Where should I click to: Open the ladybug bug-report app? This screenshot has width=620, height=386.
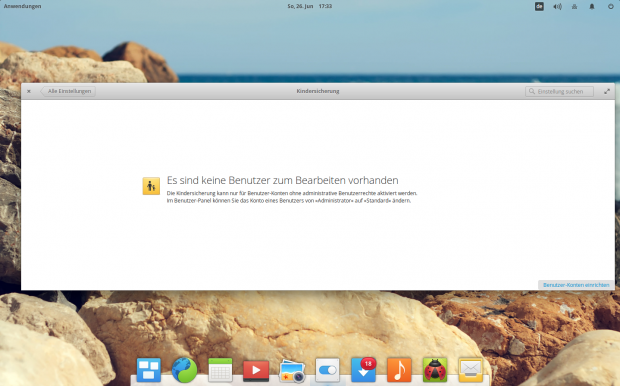(435, 370)
